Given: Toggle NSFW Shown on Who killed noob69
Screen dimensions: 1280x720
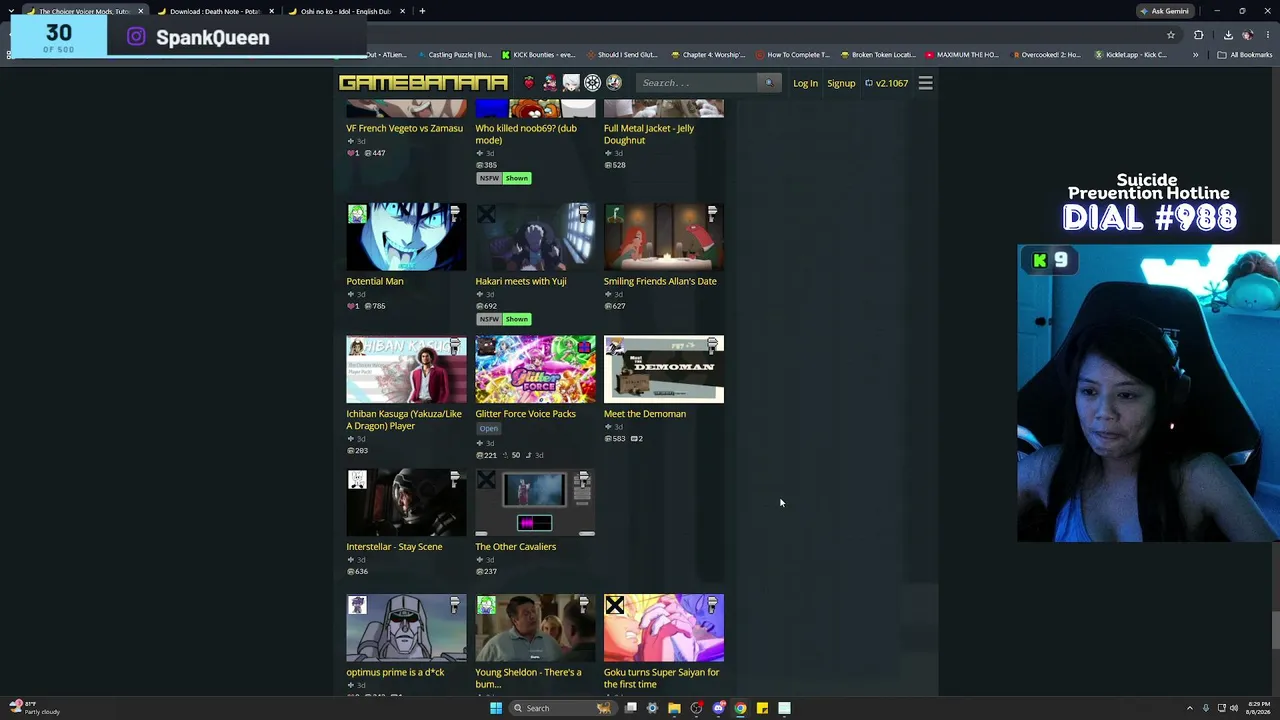Looking at the screenshot, I should (x=504, y=178).
